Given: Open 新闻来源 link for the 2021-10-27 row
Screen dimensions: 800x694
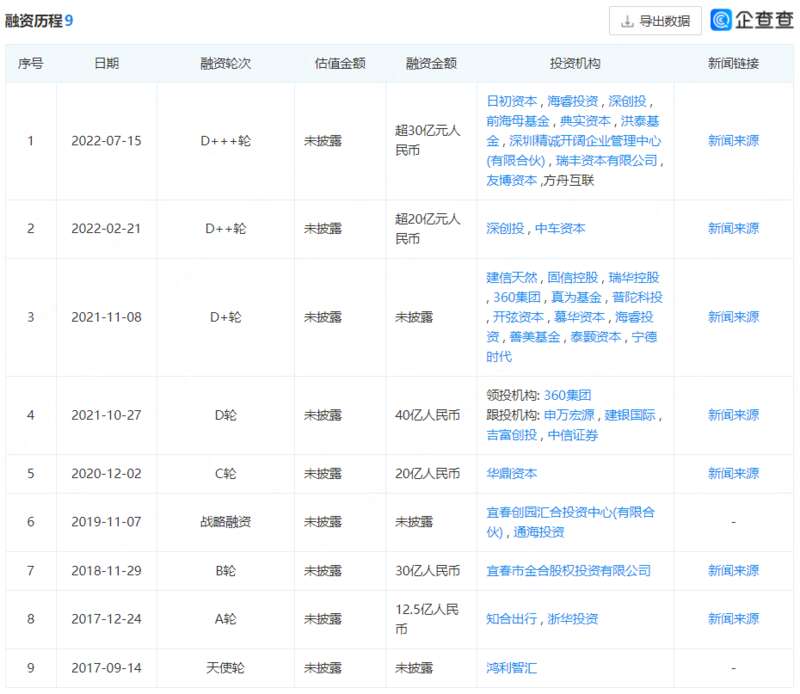Looking at the screenshot, I should click(x=733, y=415).
